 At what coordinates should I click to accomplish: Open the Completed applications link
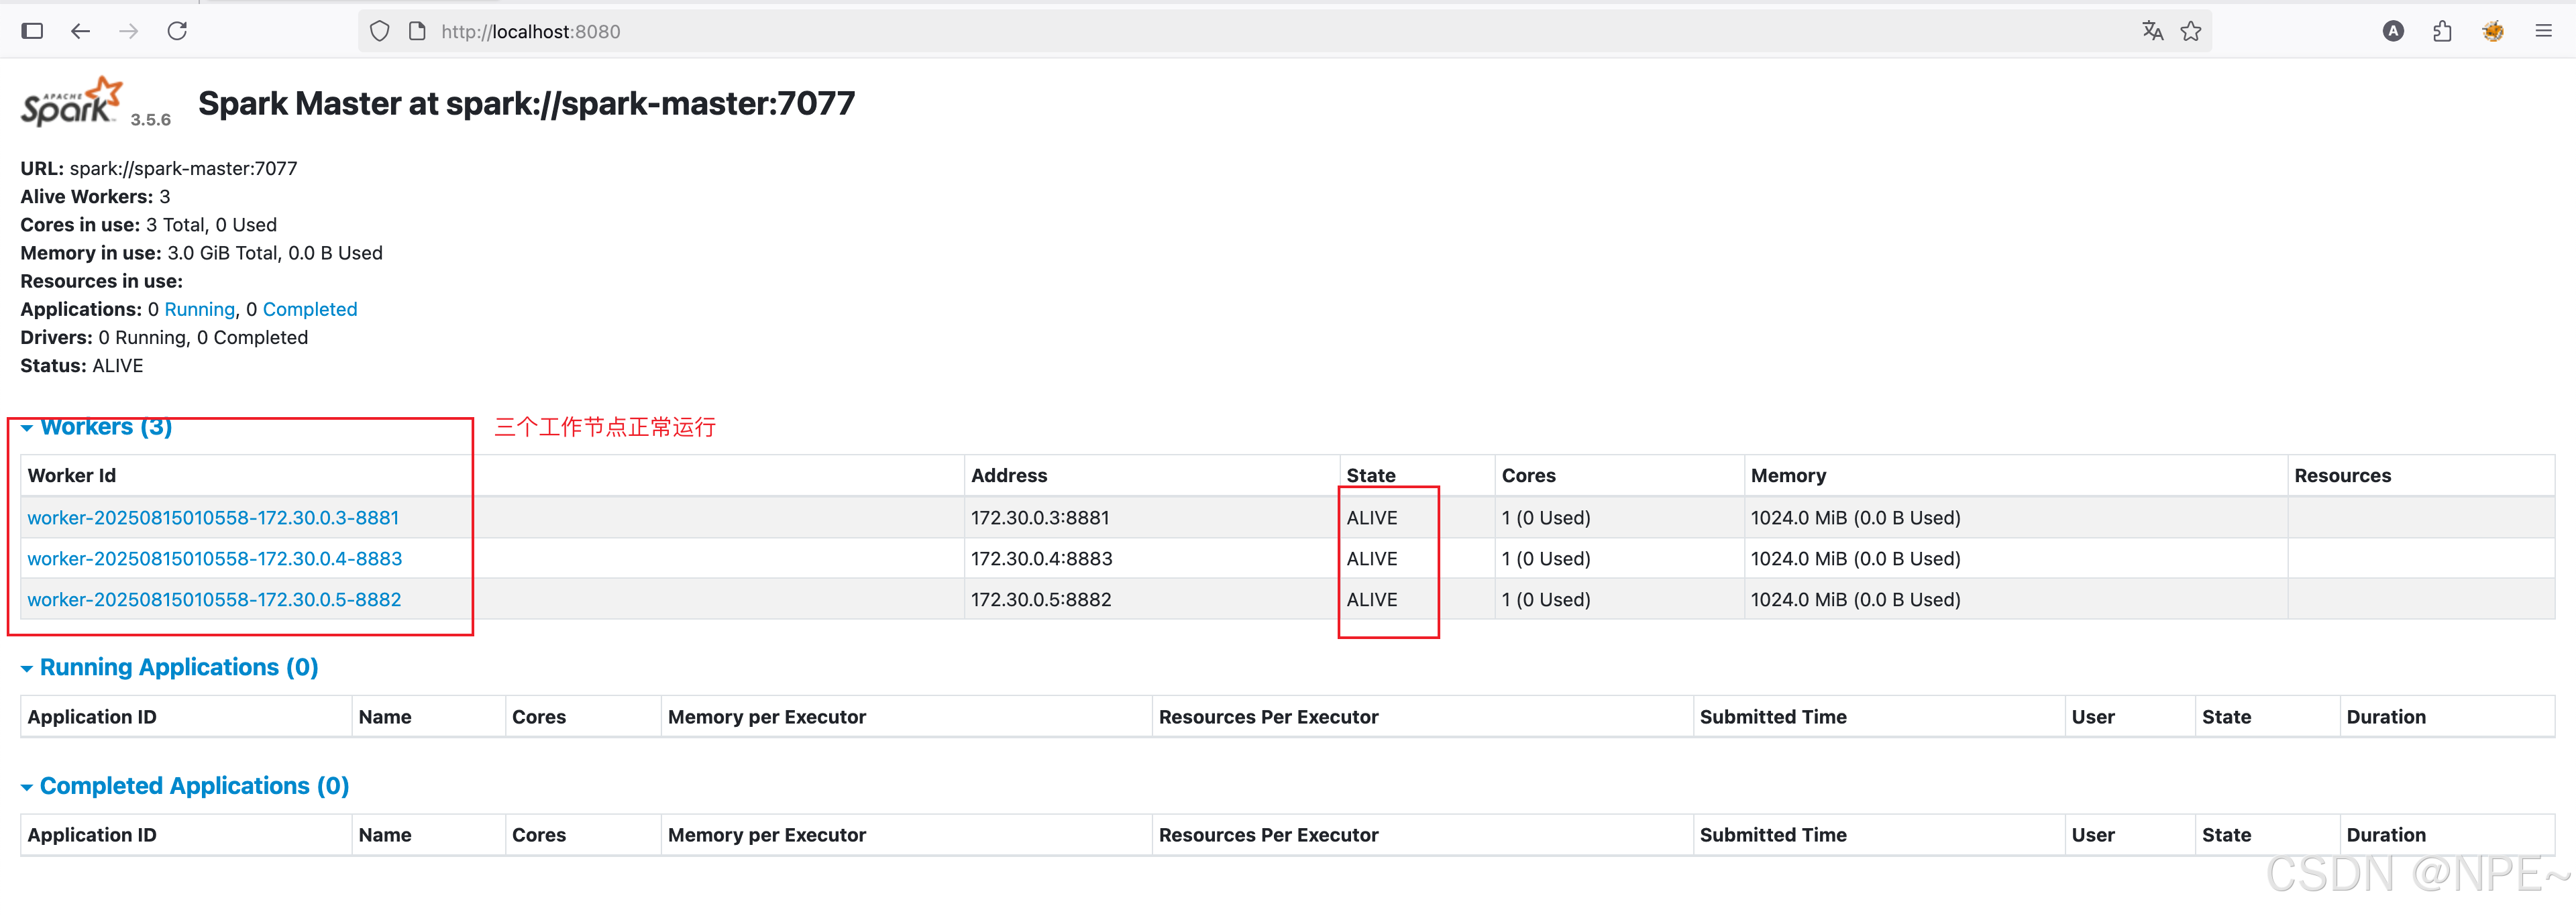[x=310, y=309]
